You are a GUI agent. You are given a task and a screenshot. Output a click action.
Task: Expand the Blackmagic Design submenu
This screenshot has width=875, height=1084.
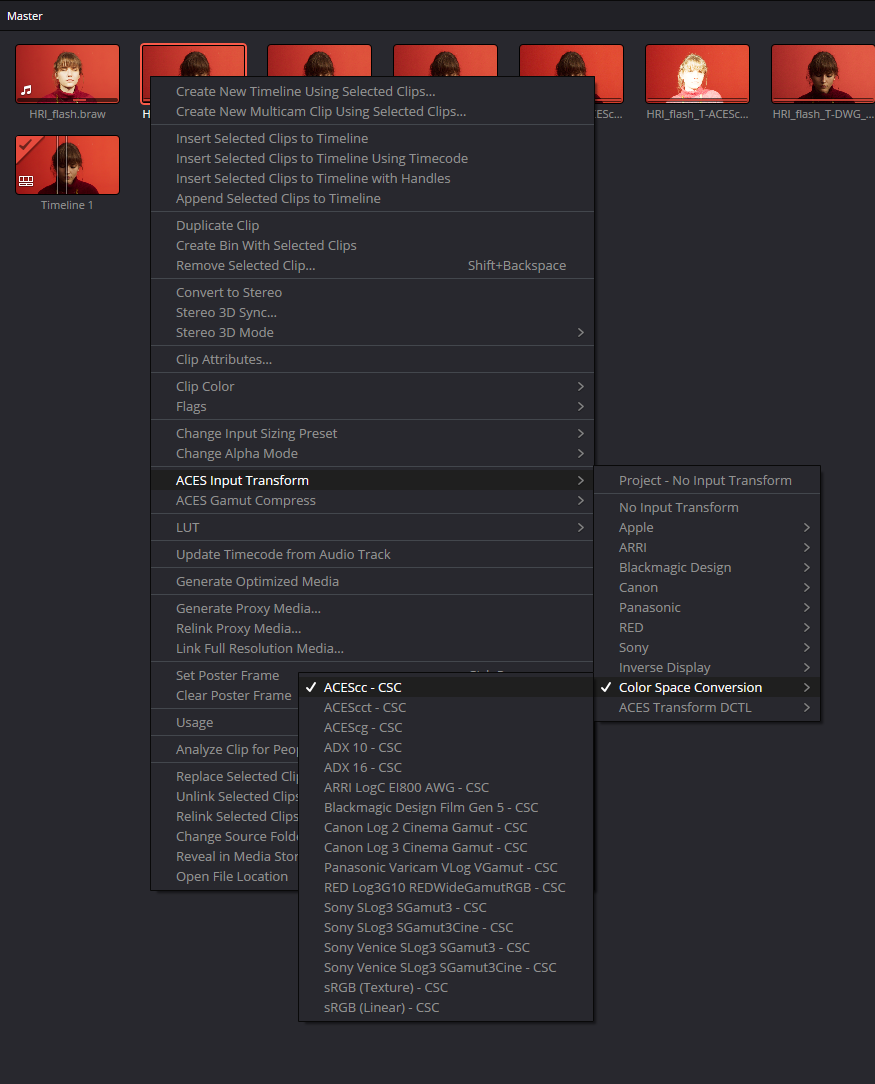click(x=675, y=567)
